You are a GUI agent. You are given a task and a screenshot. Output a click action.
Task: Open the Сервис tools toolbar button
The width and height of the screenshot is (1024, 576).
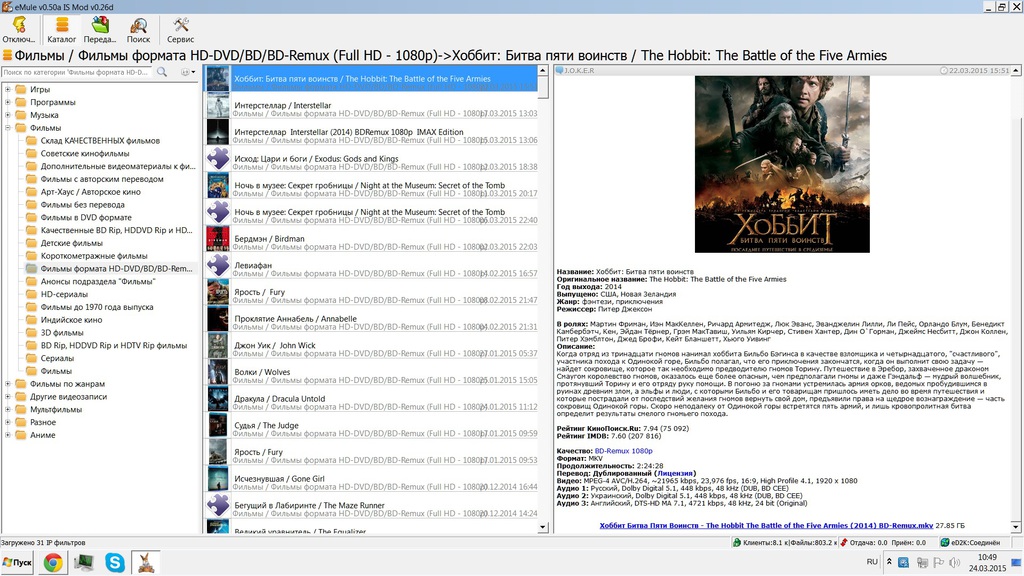180,30
